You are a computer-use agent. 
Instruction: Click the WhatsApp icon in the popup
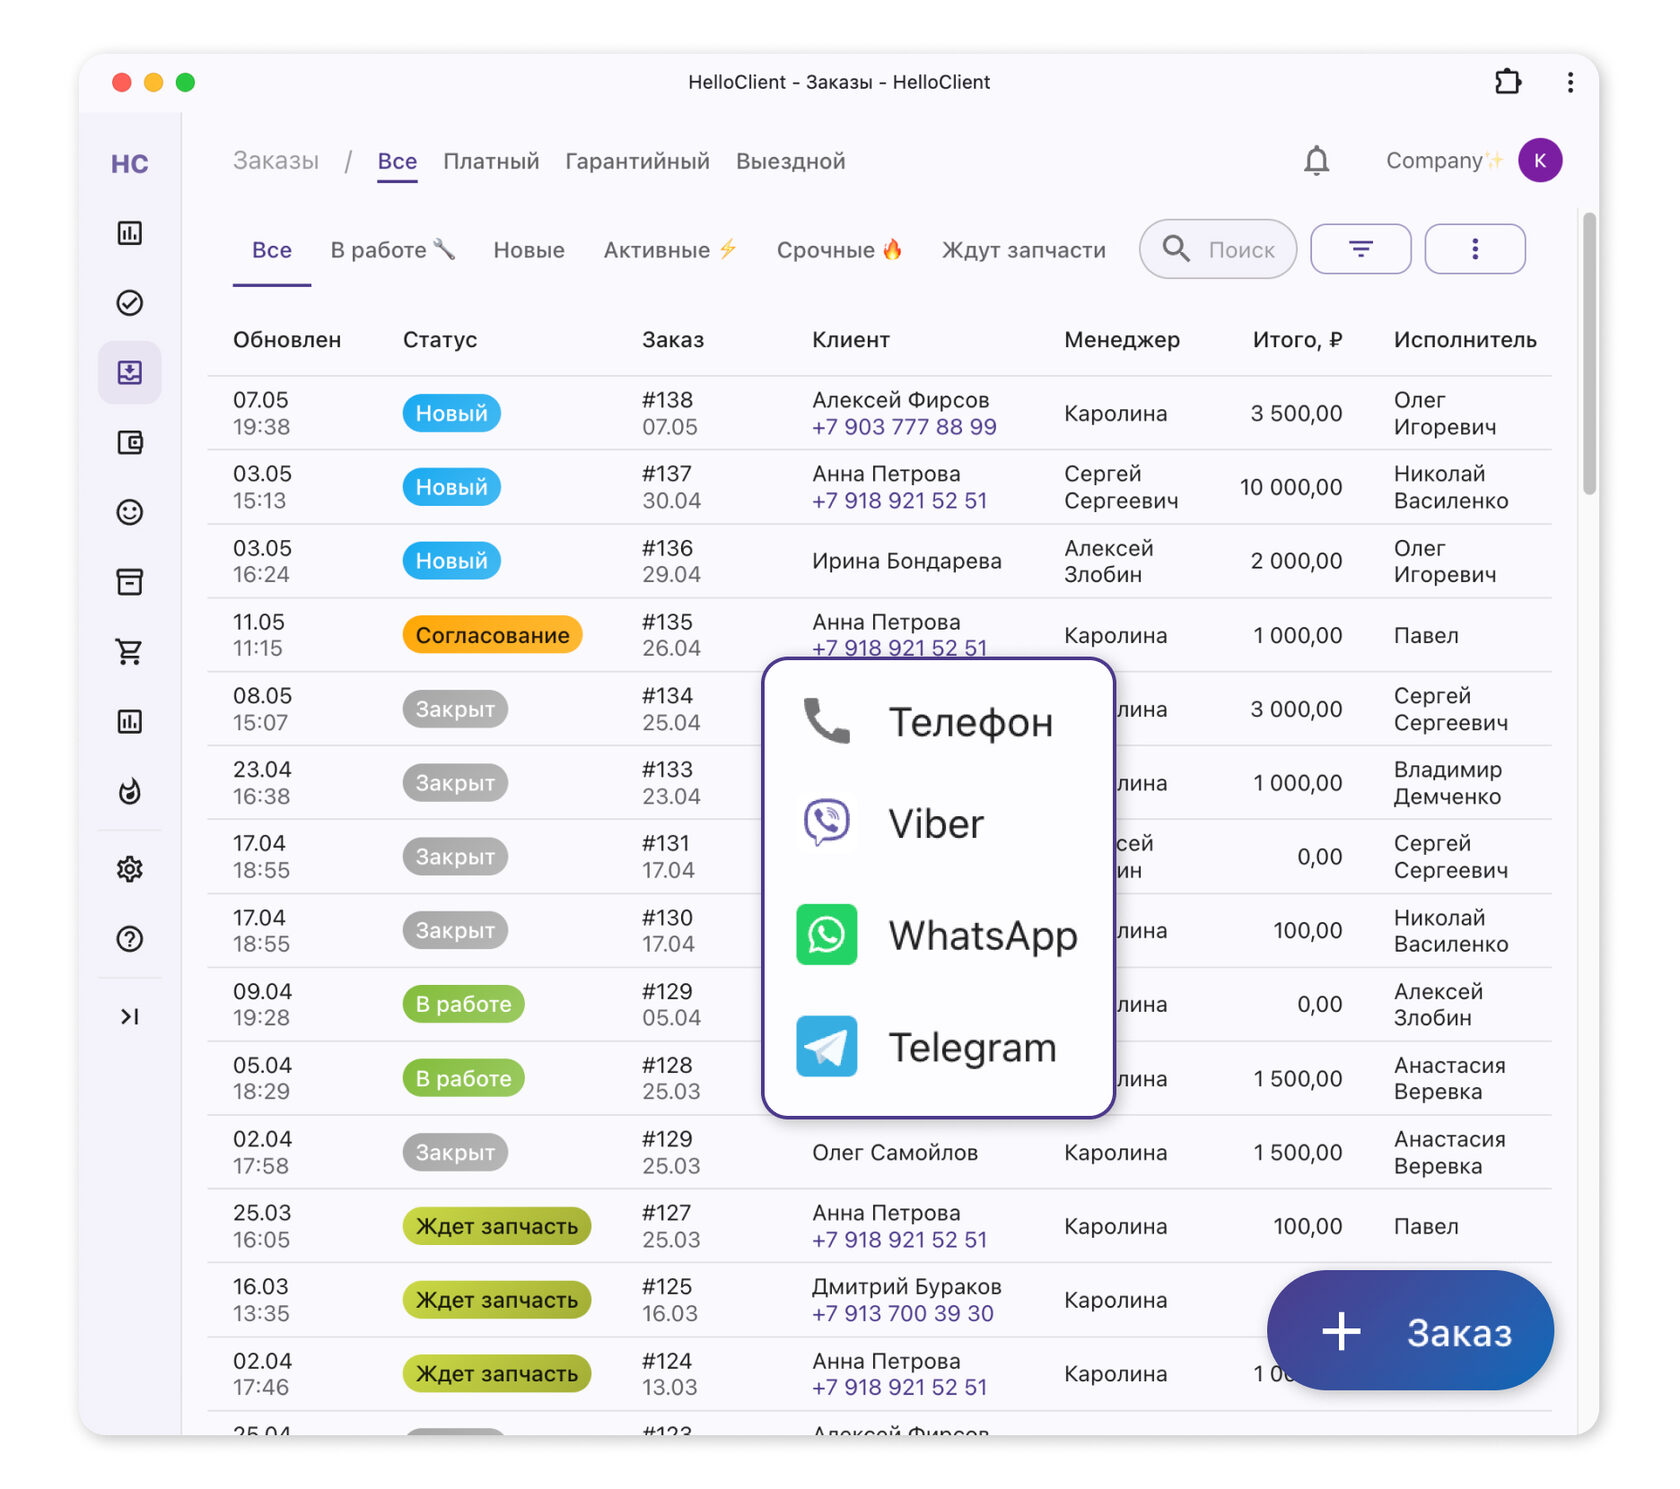click(x=827, y=934)
